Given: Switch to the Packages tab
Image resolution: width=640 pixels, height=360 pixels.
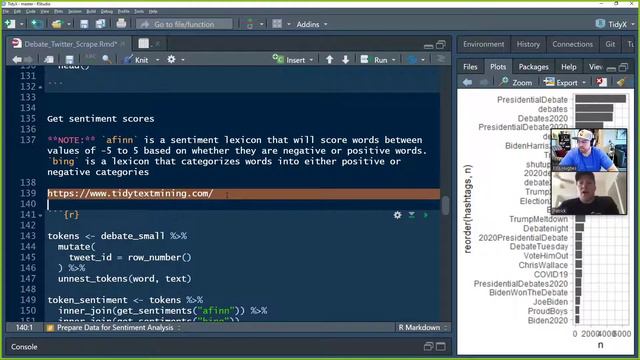Looking at the screenshot, I should click(x=533, y=67).
